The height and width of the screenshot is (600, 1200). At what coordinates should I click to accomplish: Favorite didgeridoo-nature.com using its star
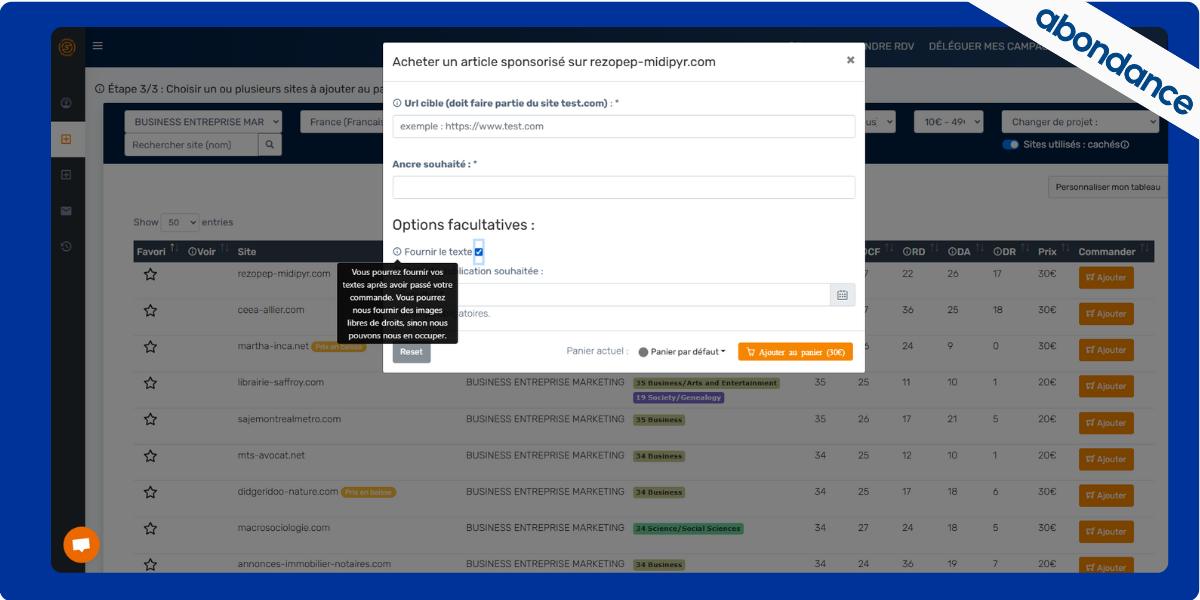[150, 492]
